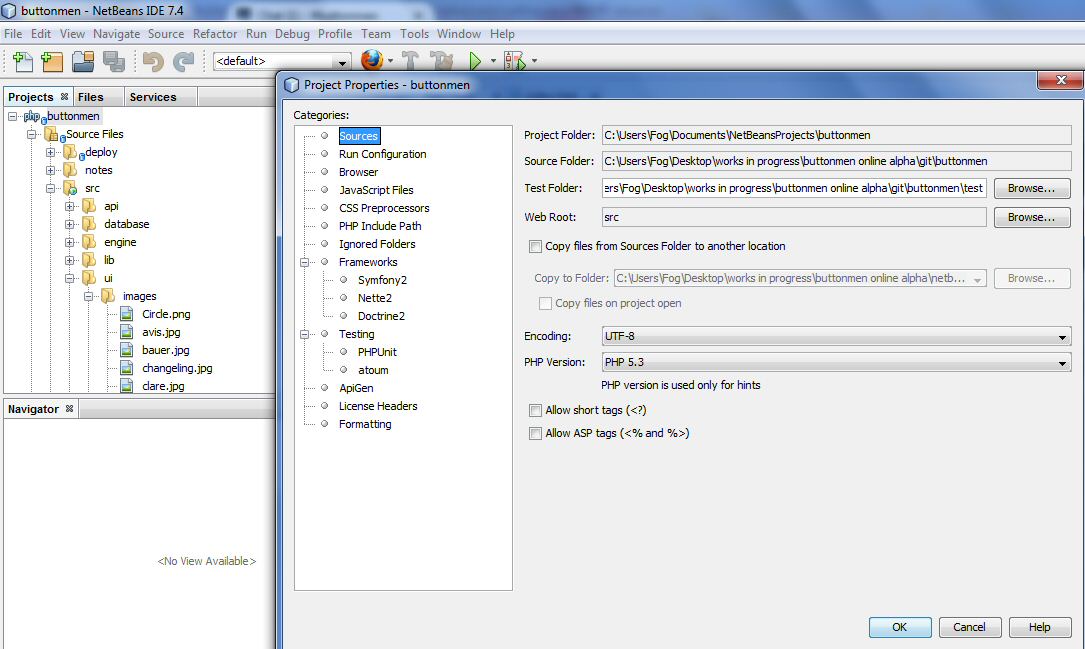Screen dimensions: 1085x649
Task: Open the File menu
Action: coord(12,34)
